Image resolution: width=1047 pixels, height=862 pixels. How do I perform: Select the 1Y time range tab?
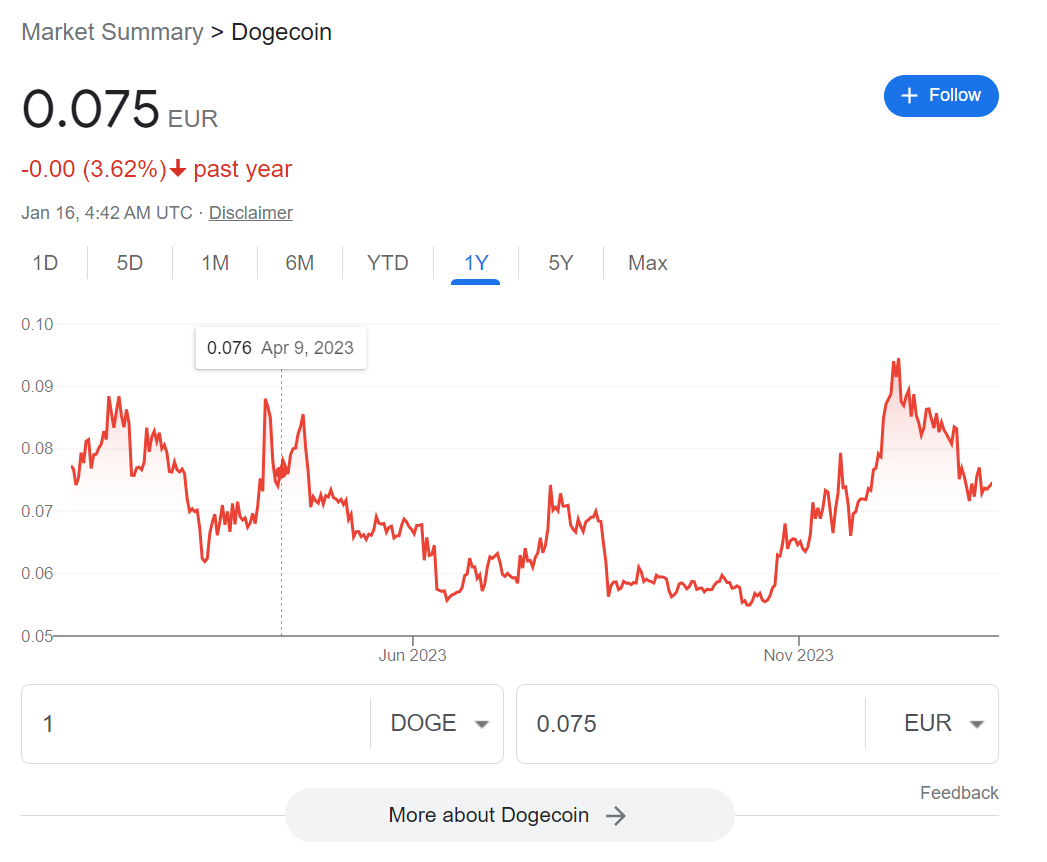[x=475, y=262]
